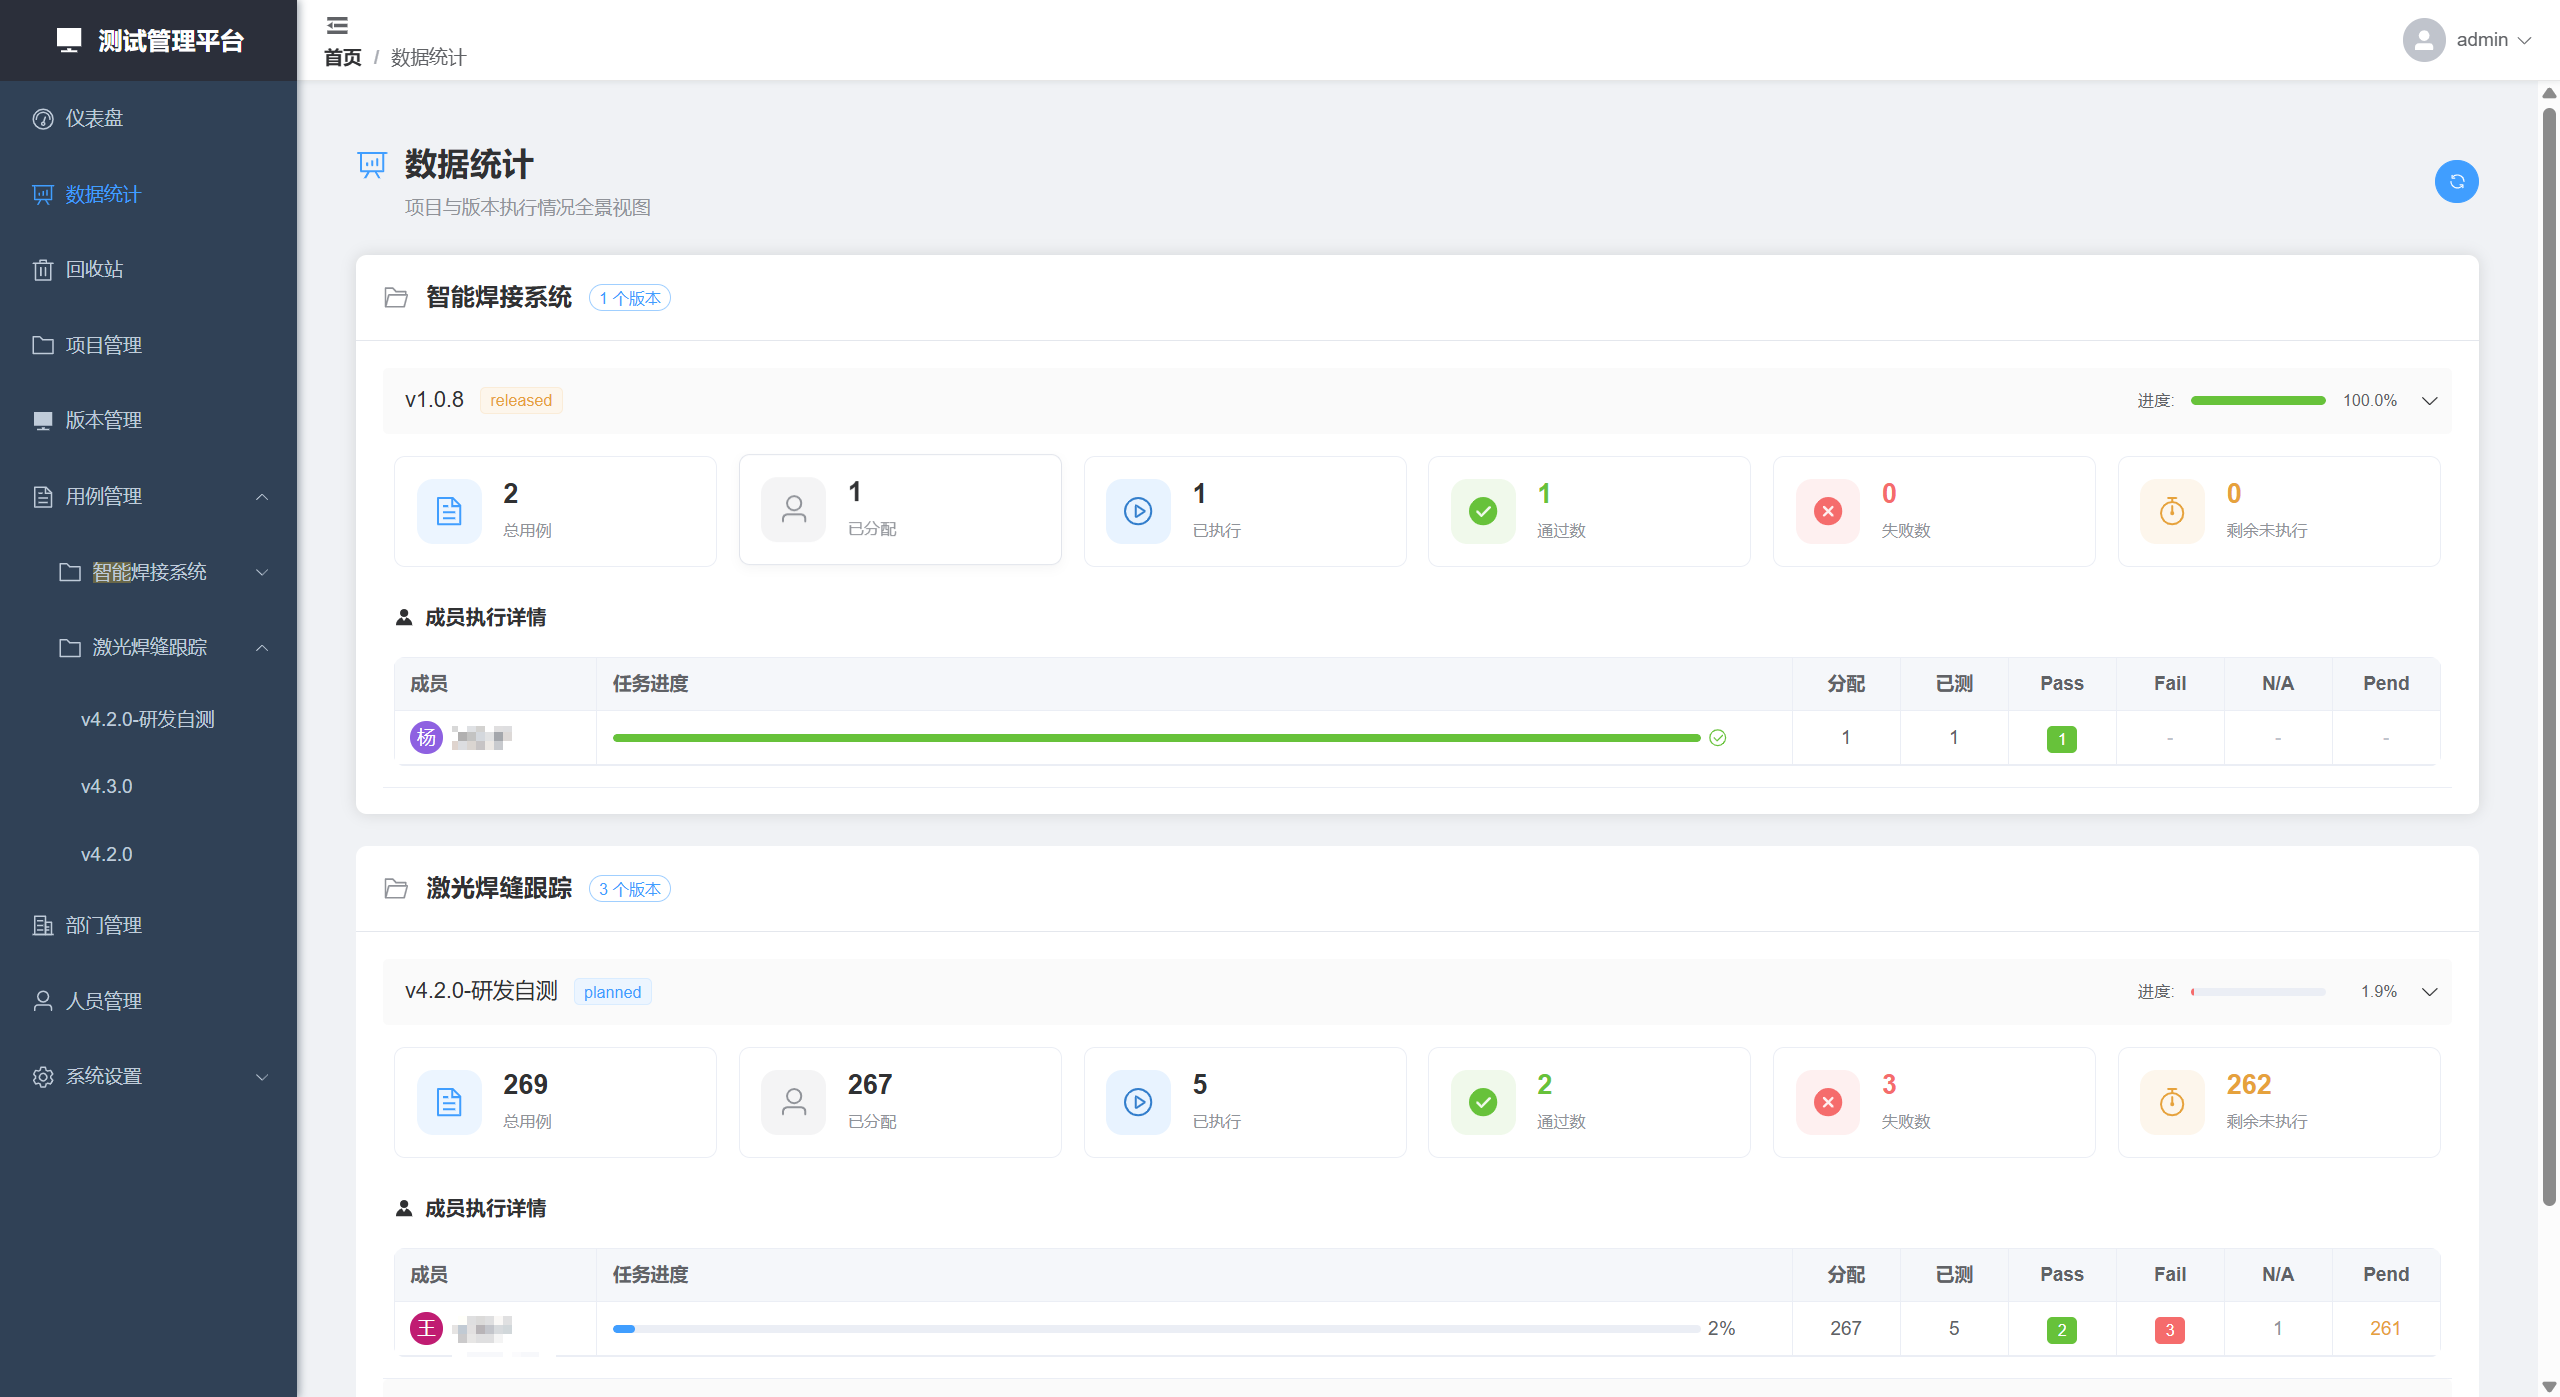The image size is (2560, 1397).
Task: Open the 仪表盘 menu item
Action: coord(94,119)
